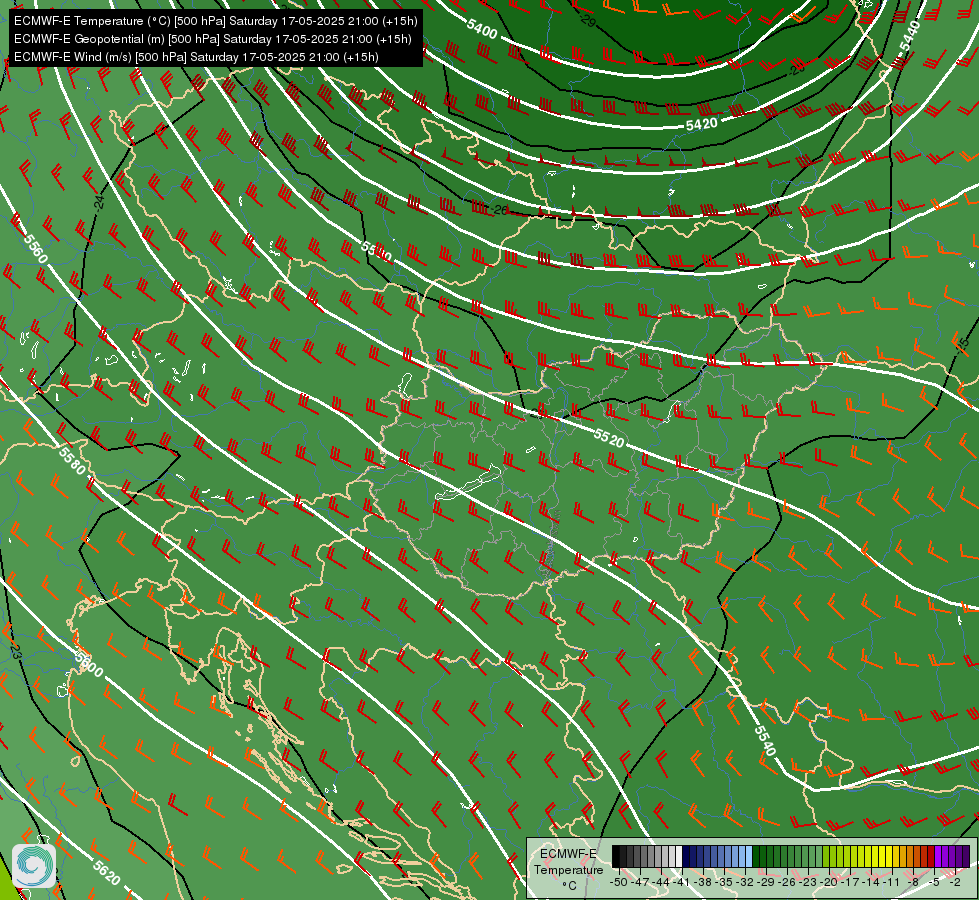The image size is (979, 900).
Task: Click the 5400 geopotential contour label
Action: (x=482, y=29)
